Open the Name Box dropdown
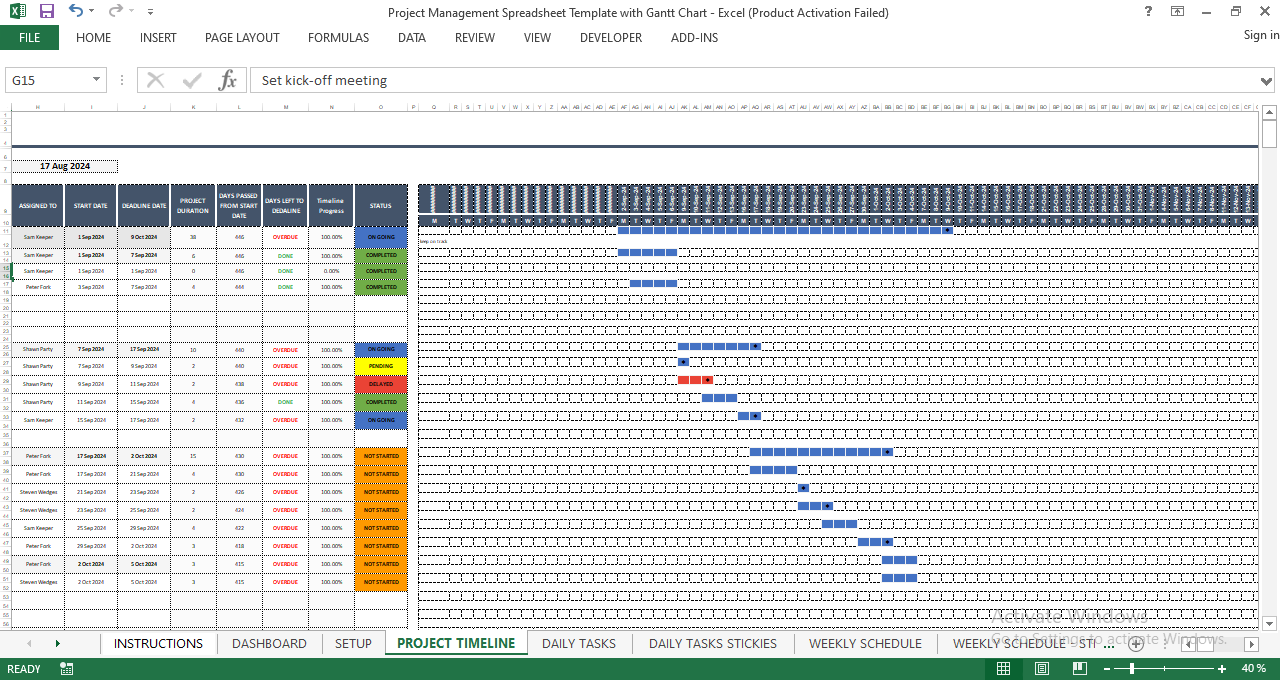The width and height of the screenshot is (1280, 680). (x=95, y=80)
